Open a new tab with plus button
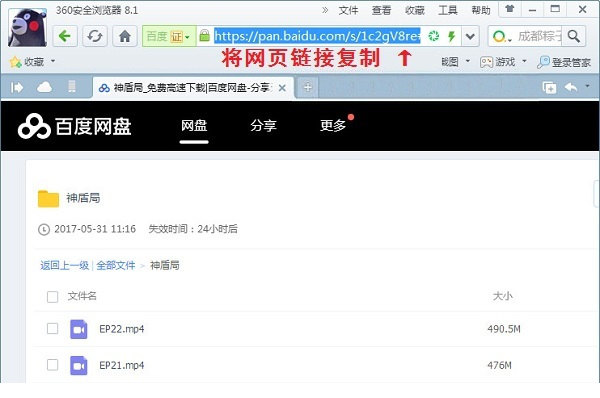The height and width of the screenshot is (398, 600). pos(308,87)
